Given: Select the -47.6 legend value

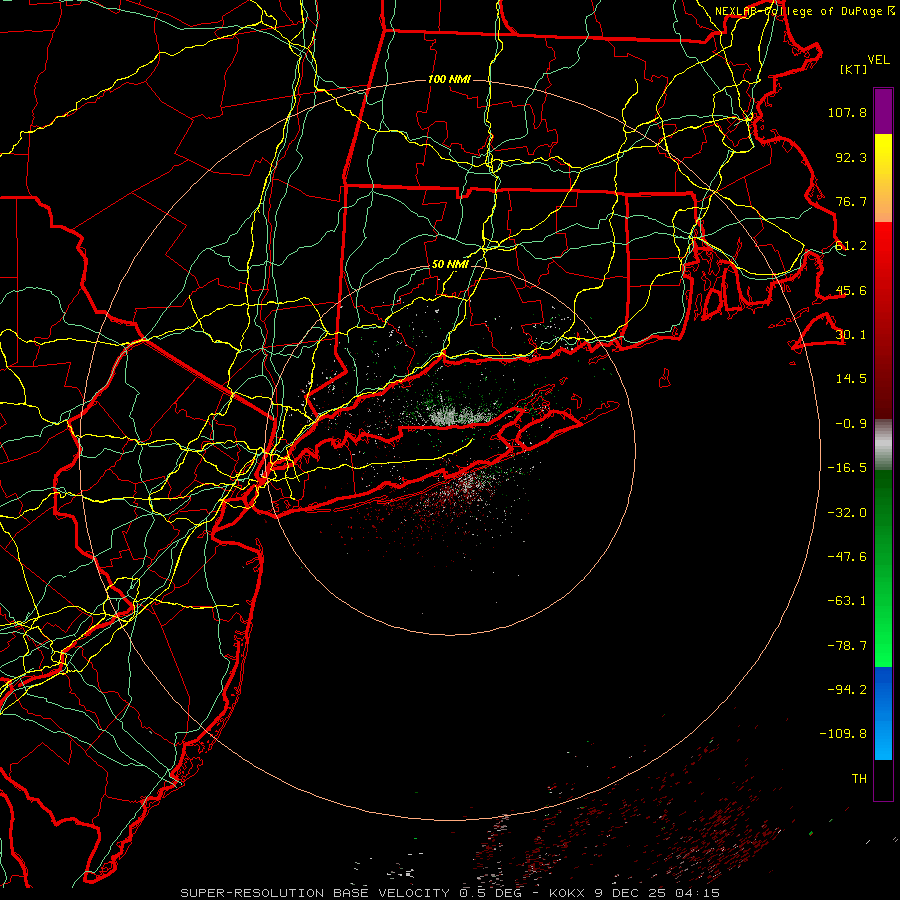Looking at the screenshot, I should 847,557.
